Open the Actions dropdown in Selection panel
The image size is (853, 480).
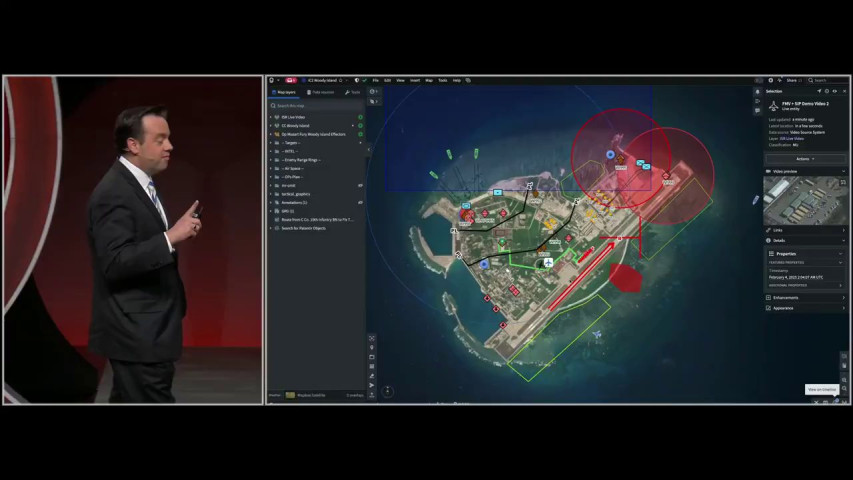click(x=805, y=159)
